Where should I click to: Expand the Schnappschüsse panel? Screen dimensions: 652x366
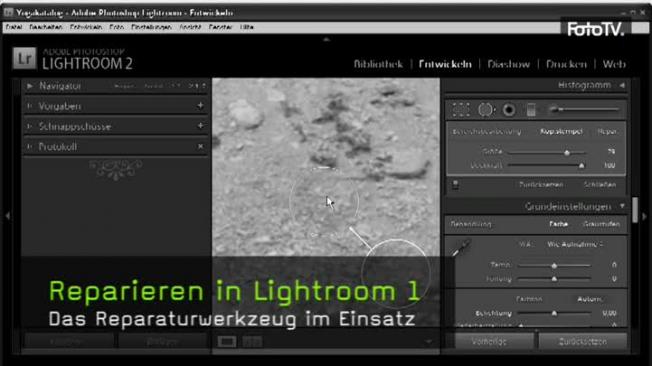coord(30,126)
